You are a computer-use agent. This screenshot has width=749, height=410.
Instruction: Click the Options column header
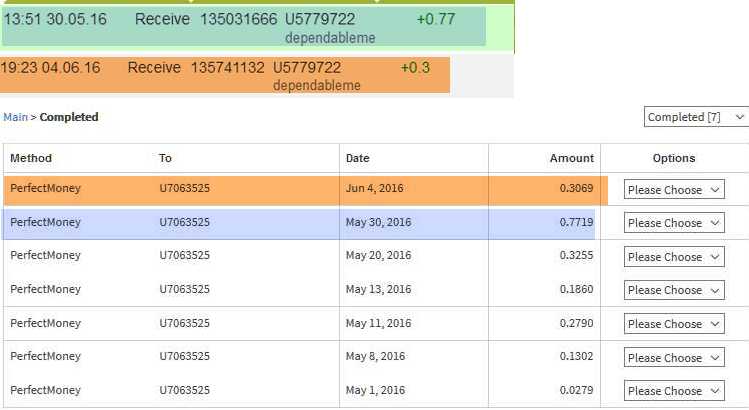click(674, 158)
